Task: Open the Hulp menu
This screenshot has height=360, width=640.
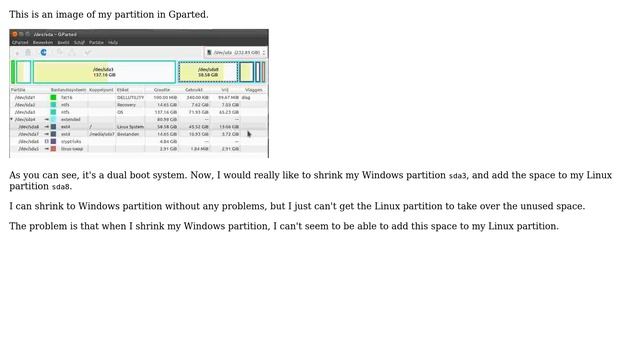Action: pyautogui.click(x=113, y=42)
